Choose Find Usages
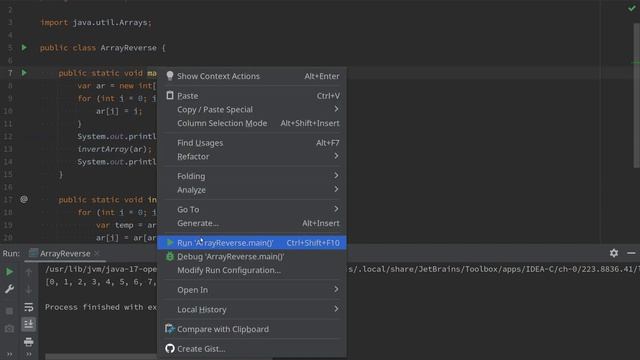The width and height of the screenshot is (640, 360). point(252,143)
